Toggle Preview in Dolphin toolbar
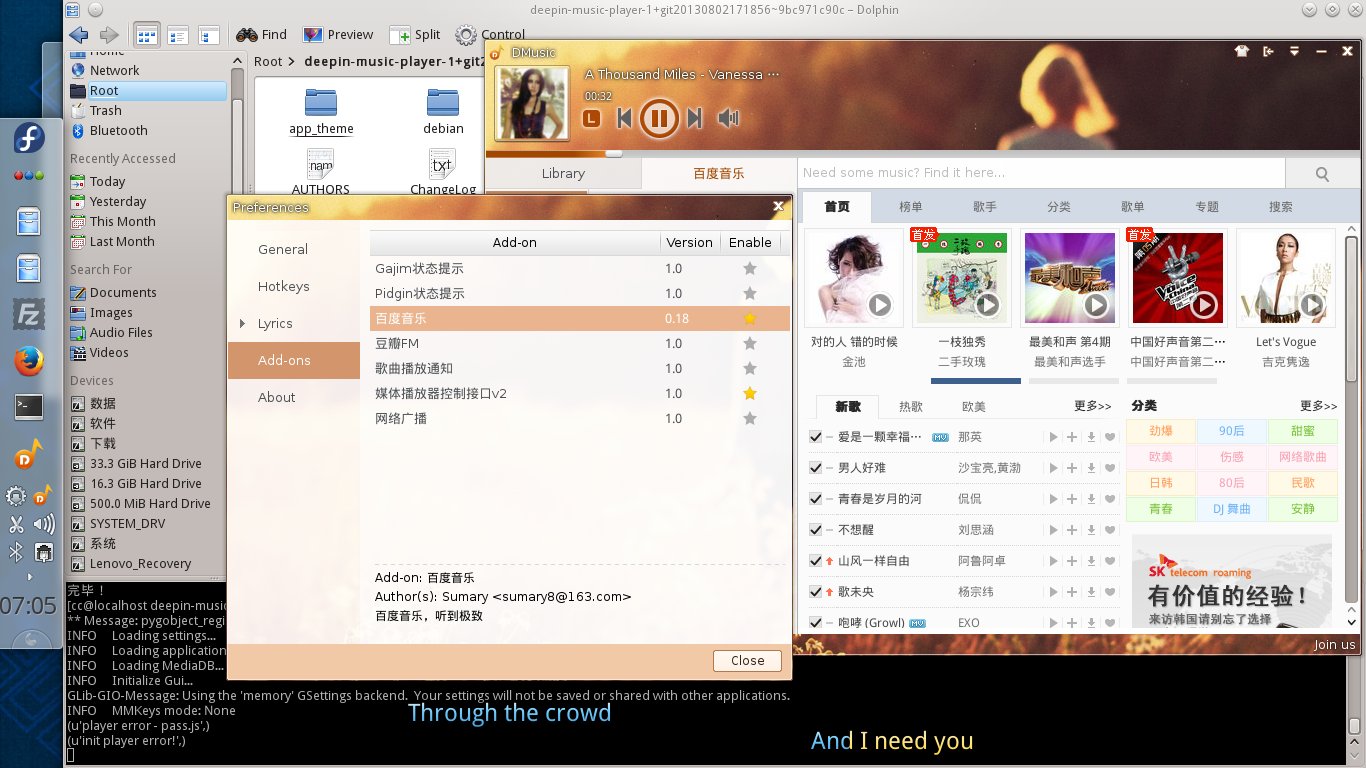Screen dimensions: 1366x768 (337, 35)
